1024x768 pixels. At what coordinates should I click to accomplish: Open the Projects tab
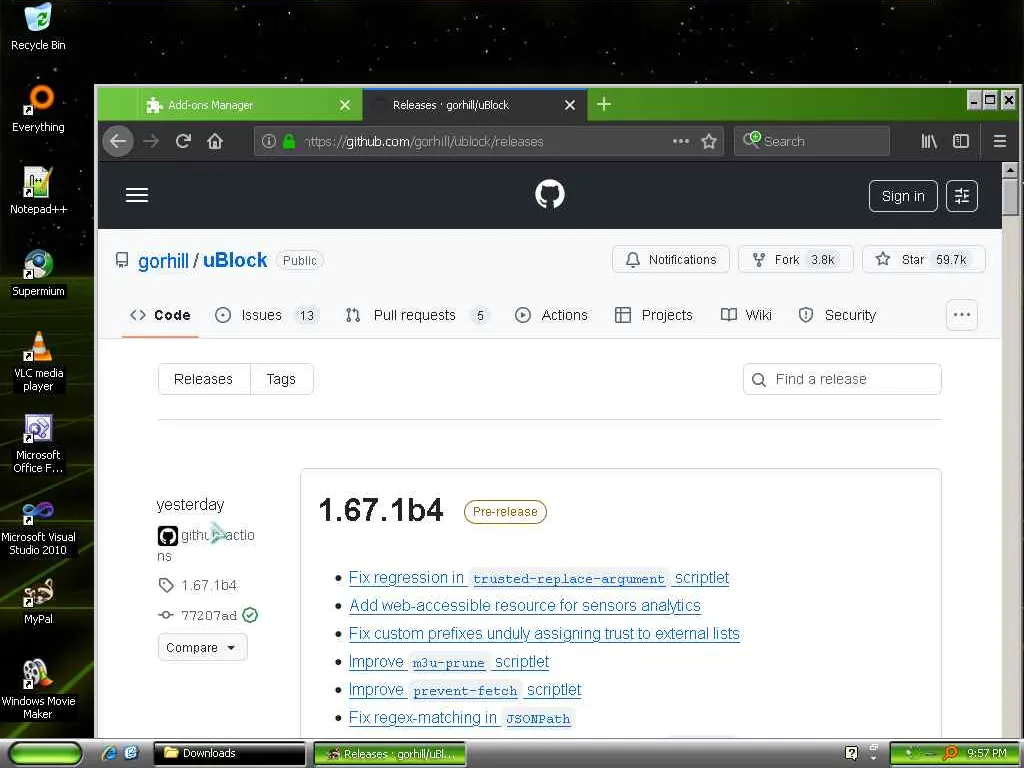pyautogui.click(x=654, y=315)
